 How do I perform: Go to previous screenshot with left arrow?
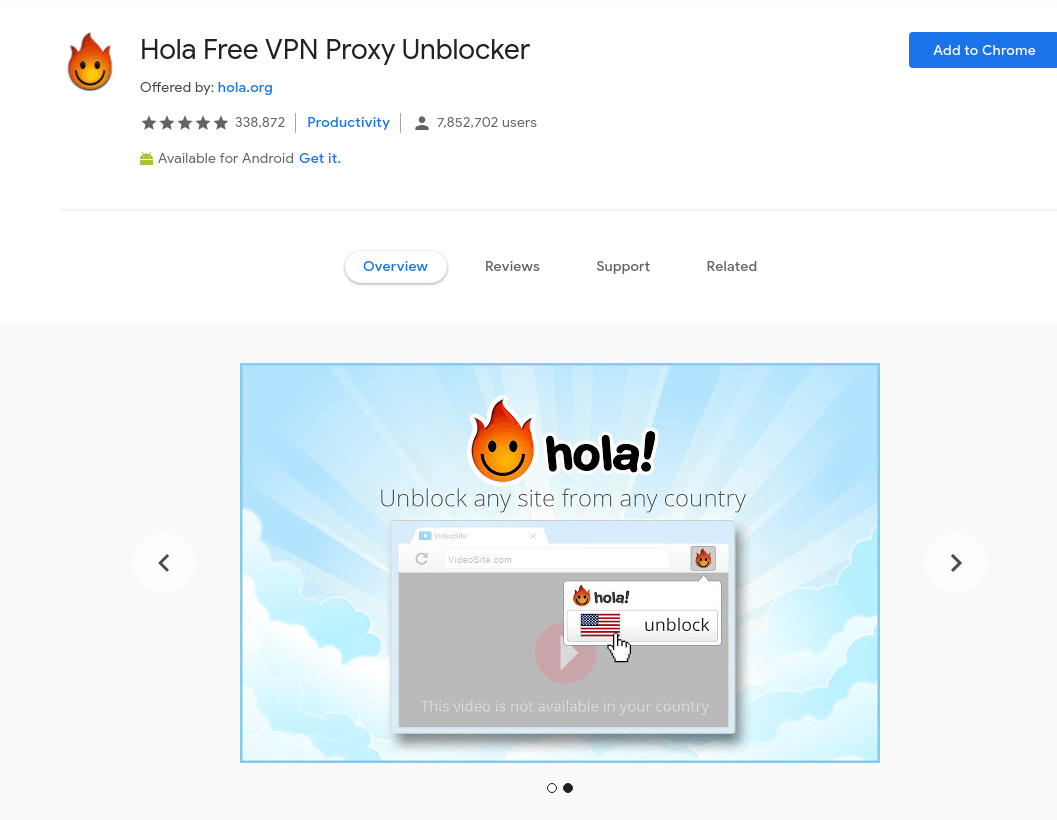click(x=164, y=563)
